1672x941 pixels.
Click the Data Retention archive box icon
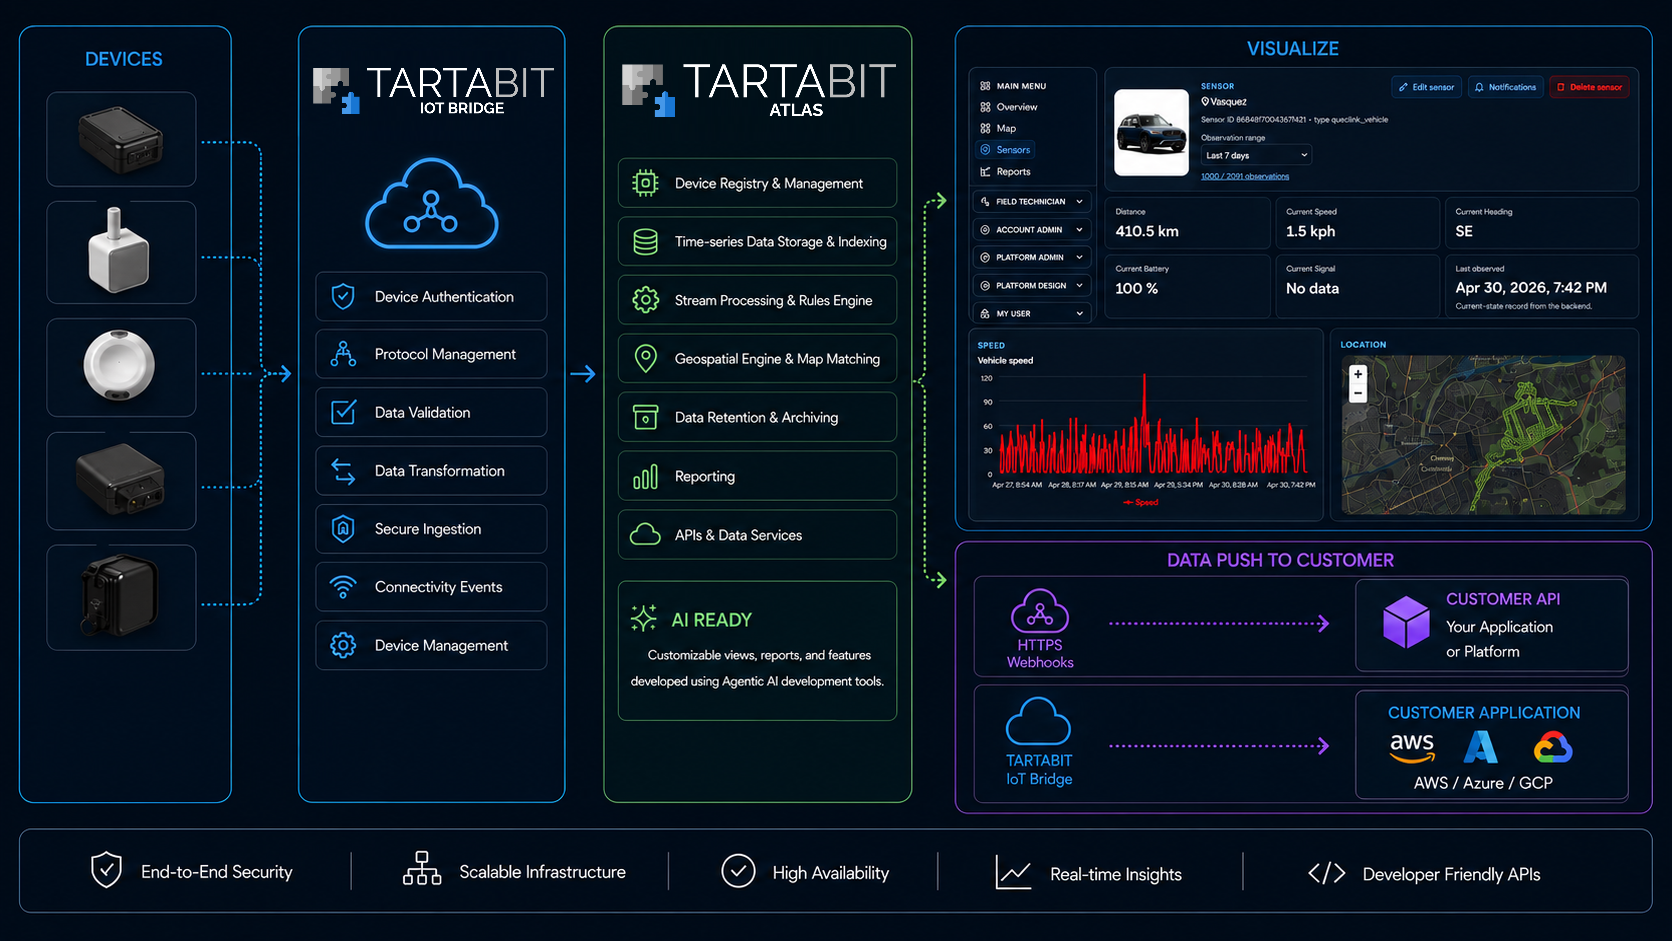click(646, 417)
